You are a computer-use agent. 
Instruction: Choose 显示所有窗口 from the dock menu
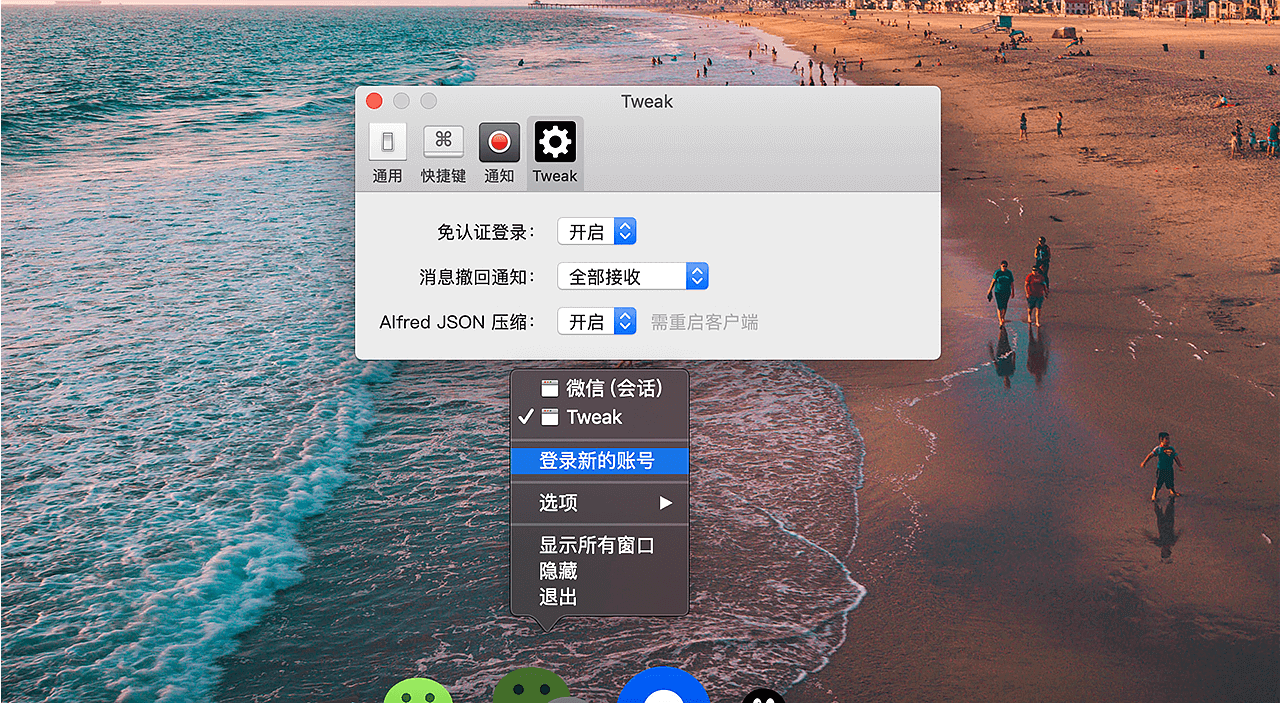[597, 546]
